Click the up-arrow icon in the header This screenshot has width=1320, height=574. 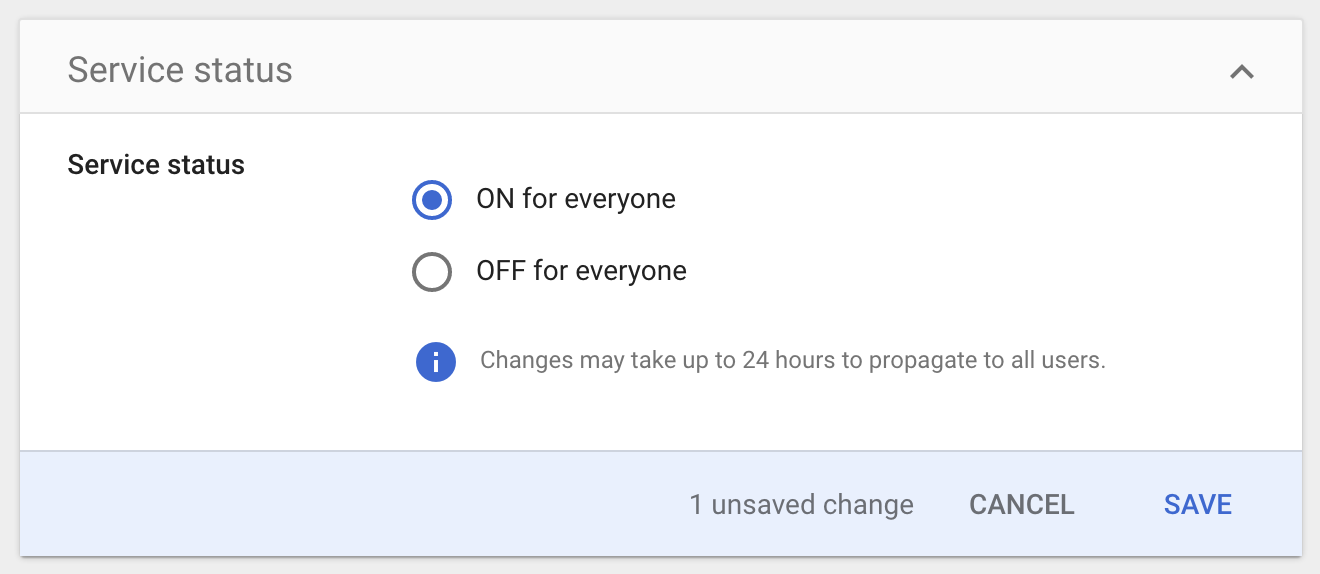(1241, 72)
